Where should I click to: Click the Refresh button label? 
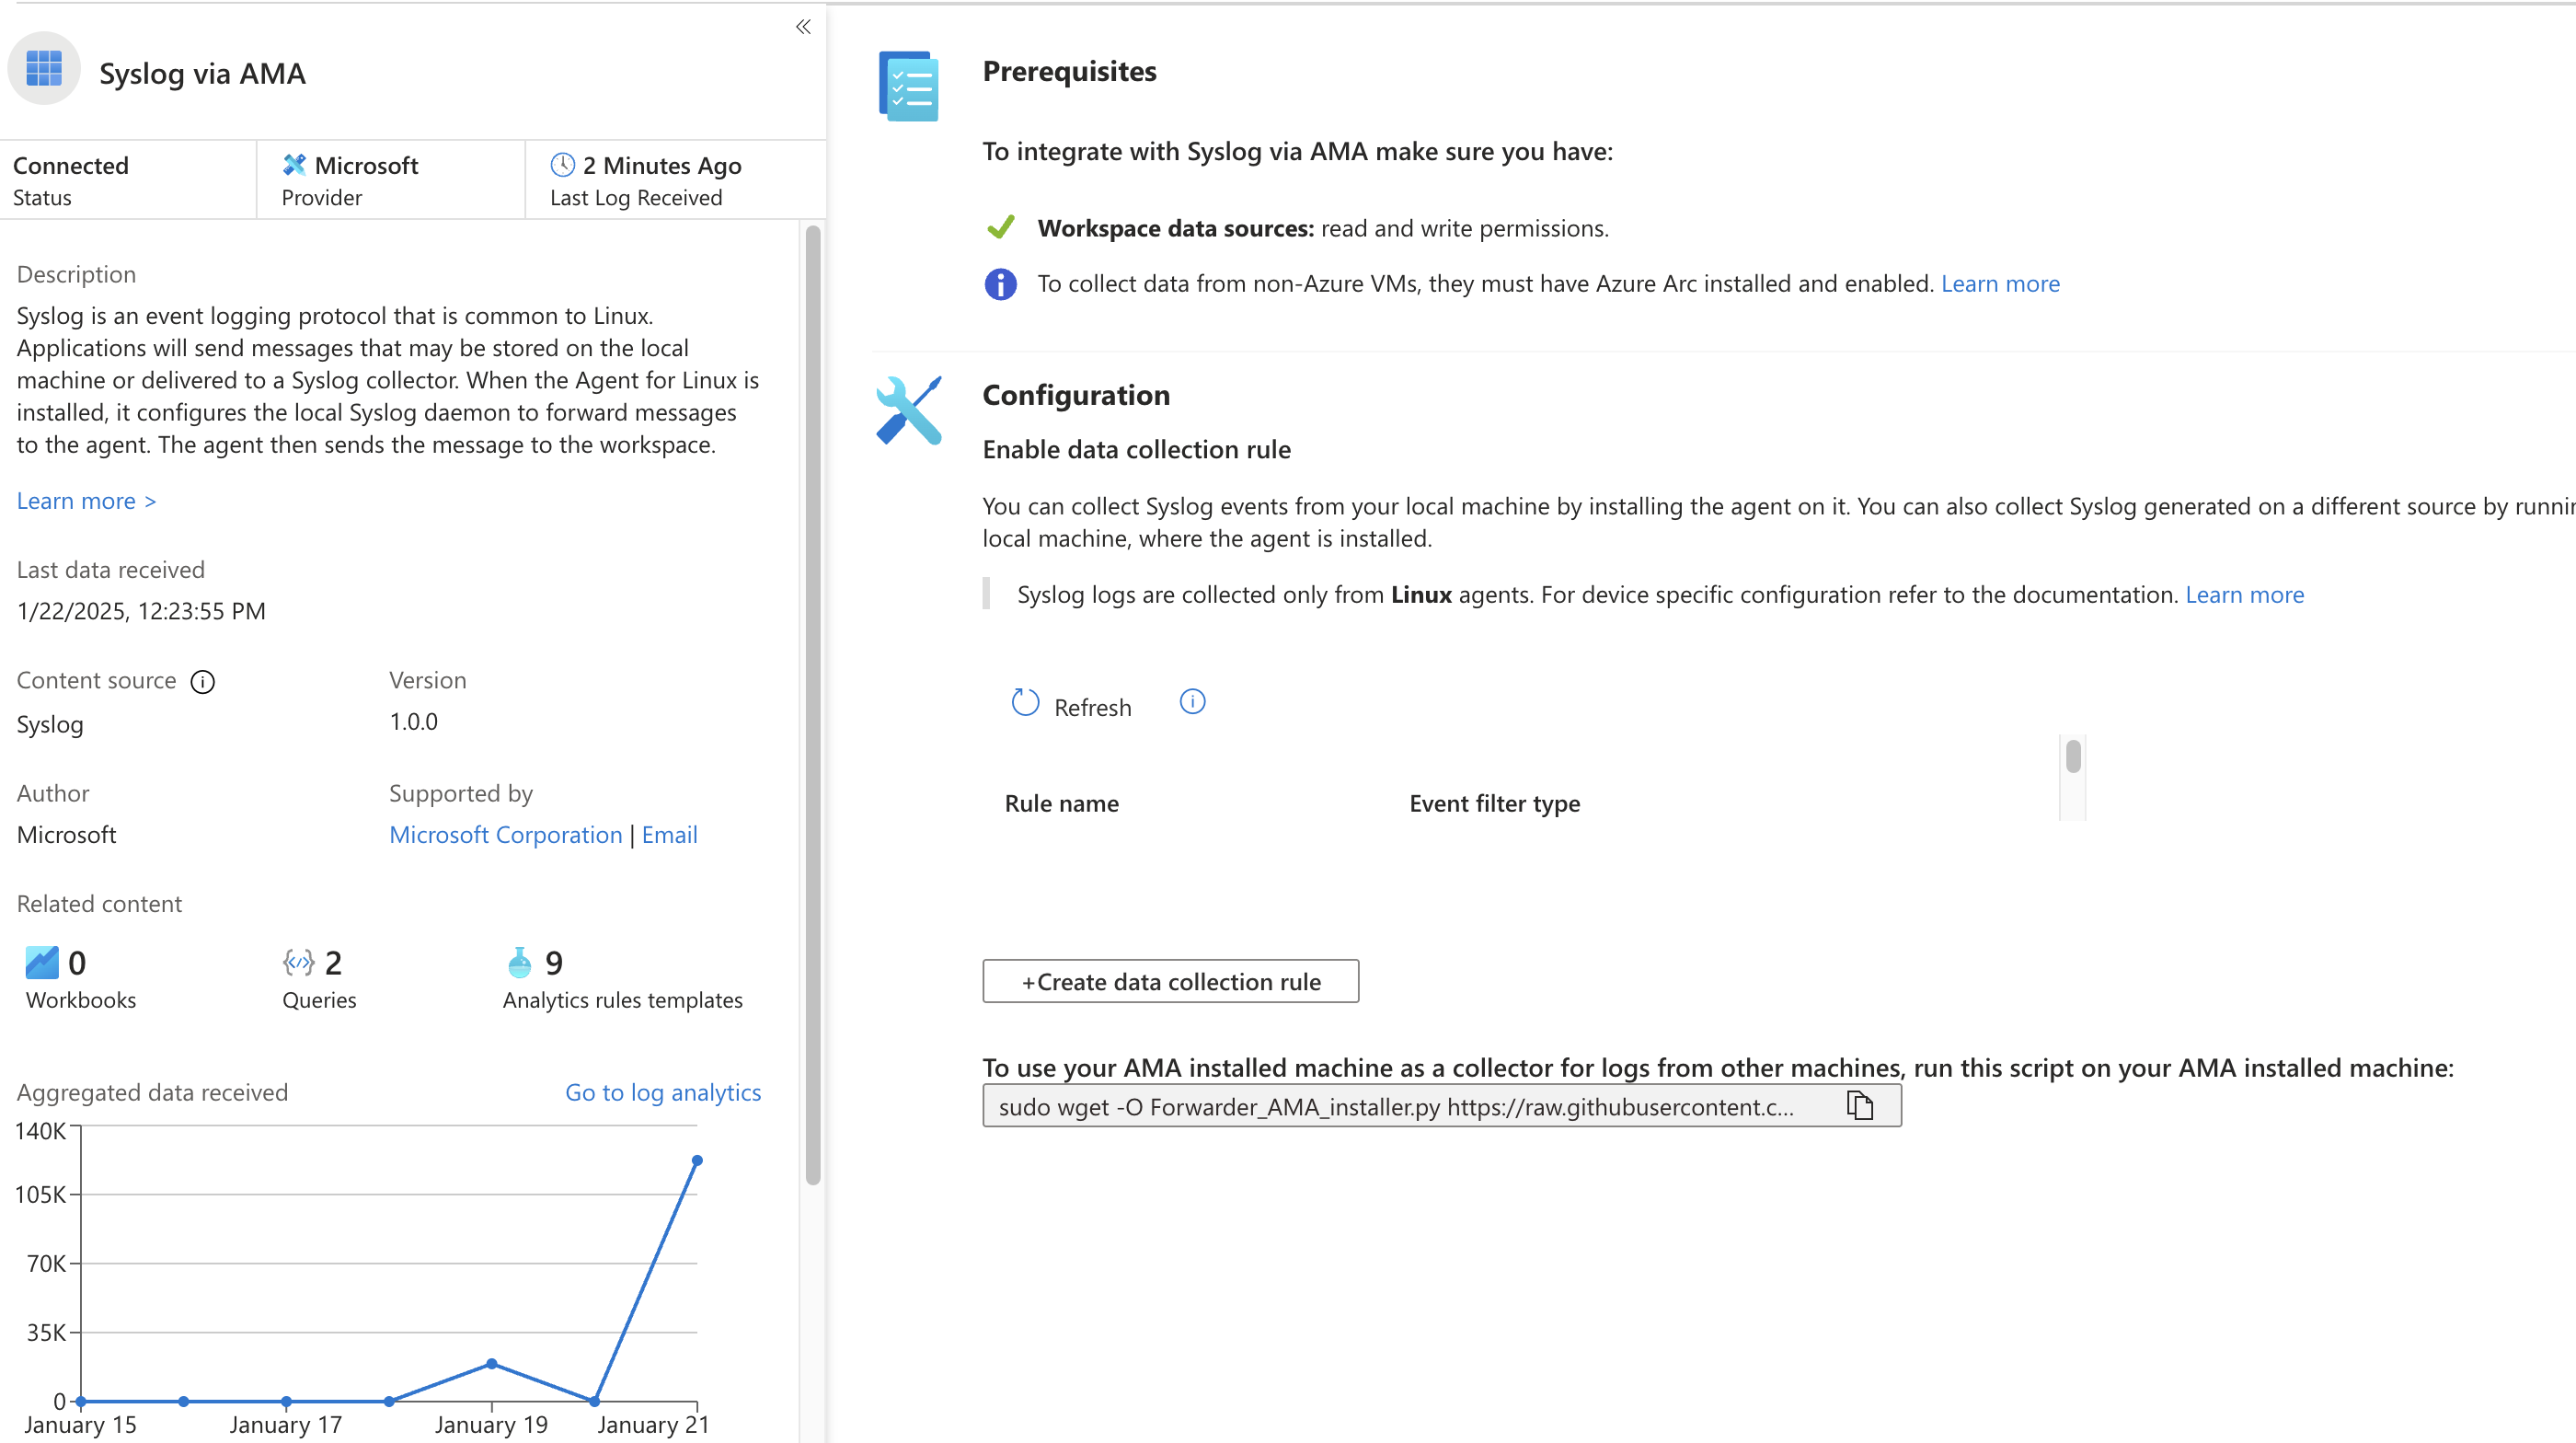point(1092,708)
